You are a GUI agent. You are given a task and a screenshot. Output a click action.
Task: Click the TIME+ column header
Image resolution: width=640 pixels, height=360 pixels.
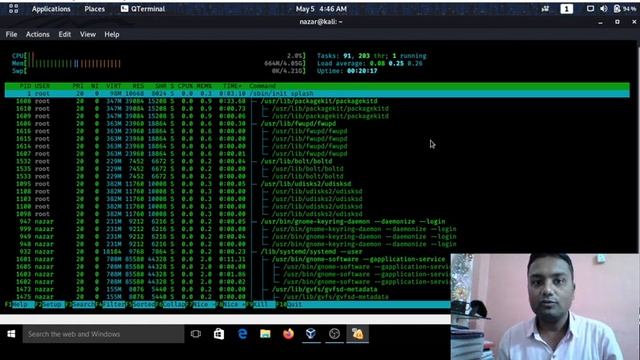pos(233,86)
